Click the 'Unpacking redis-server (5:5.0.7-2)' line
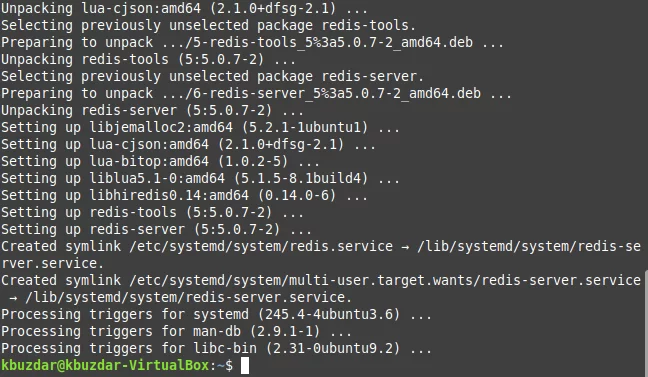 click(152, 111)
